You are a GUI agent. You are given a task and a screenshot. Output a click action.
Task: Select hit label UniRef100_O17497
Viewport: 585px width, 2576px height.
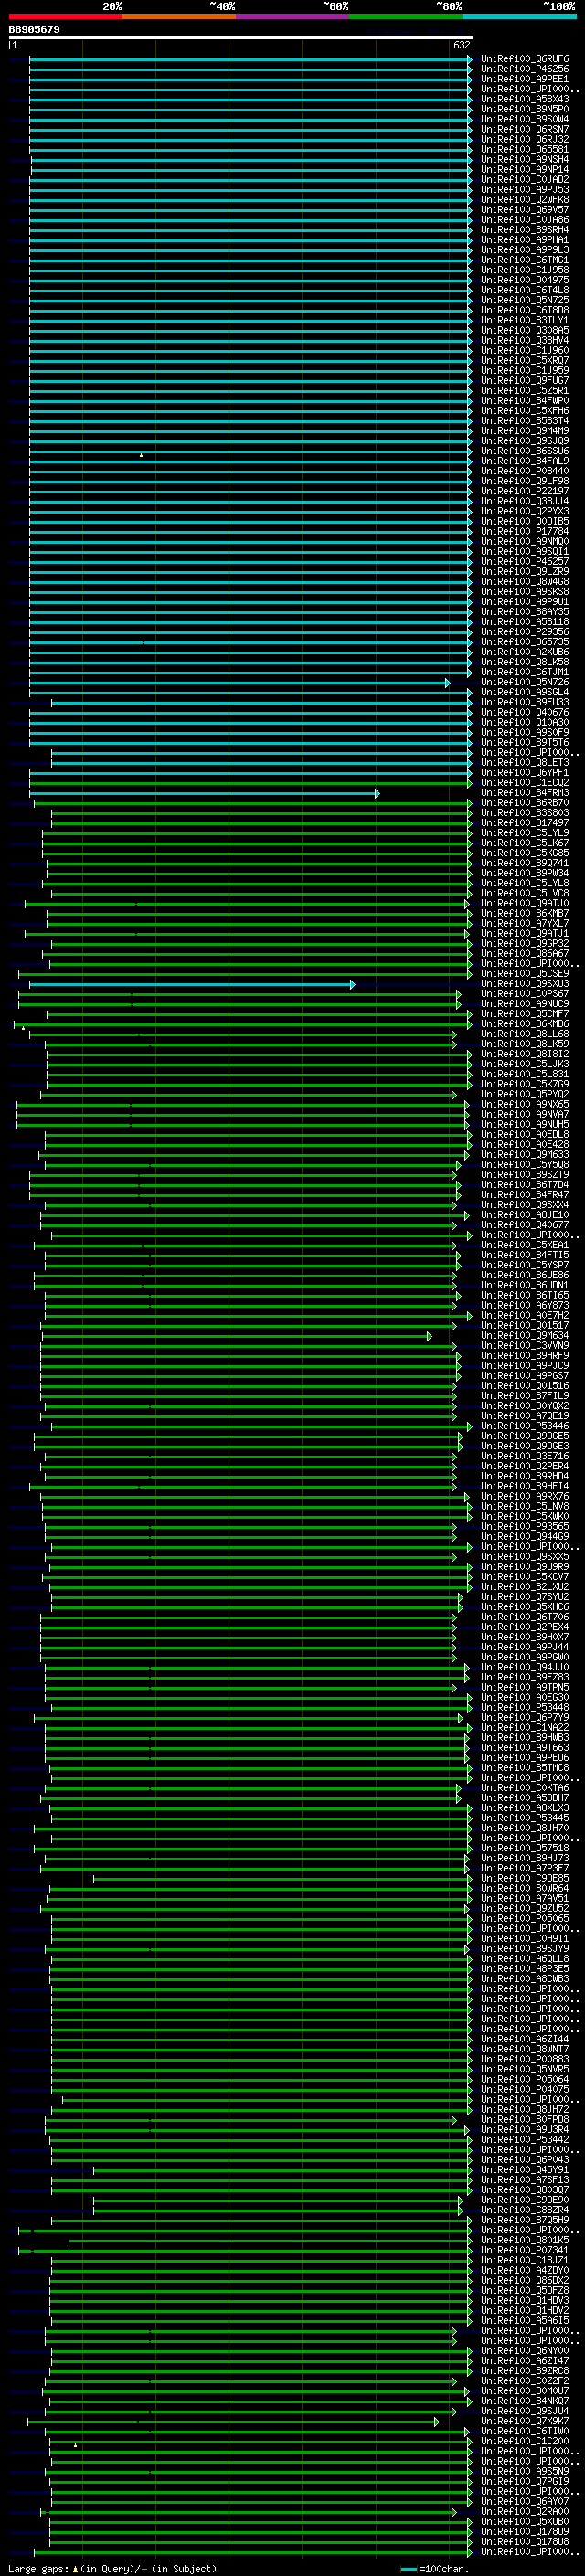[x=524, y=823]
